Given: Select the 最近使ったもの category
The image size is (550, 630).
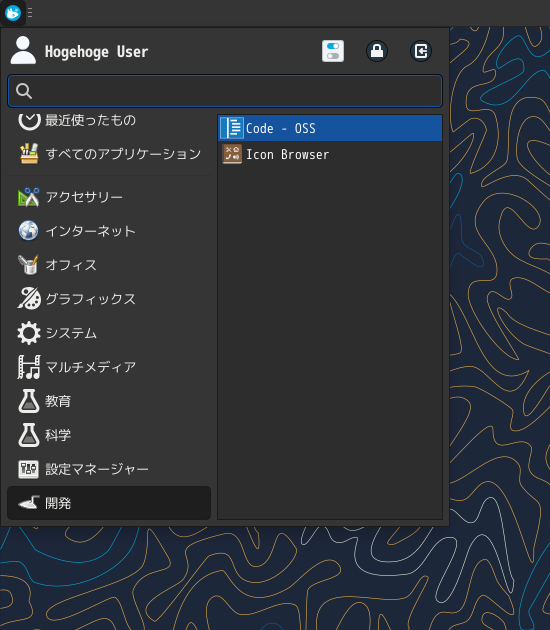Looking at the screenshot, I should 109,120.
